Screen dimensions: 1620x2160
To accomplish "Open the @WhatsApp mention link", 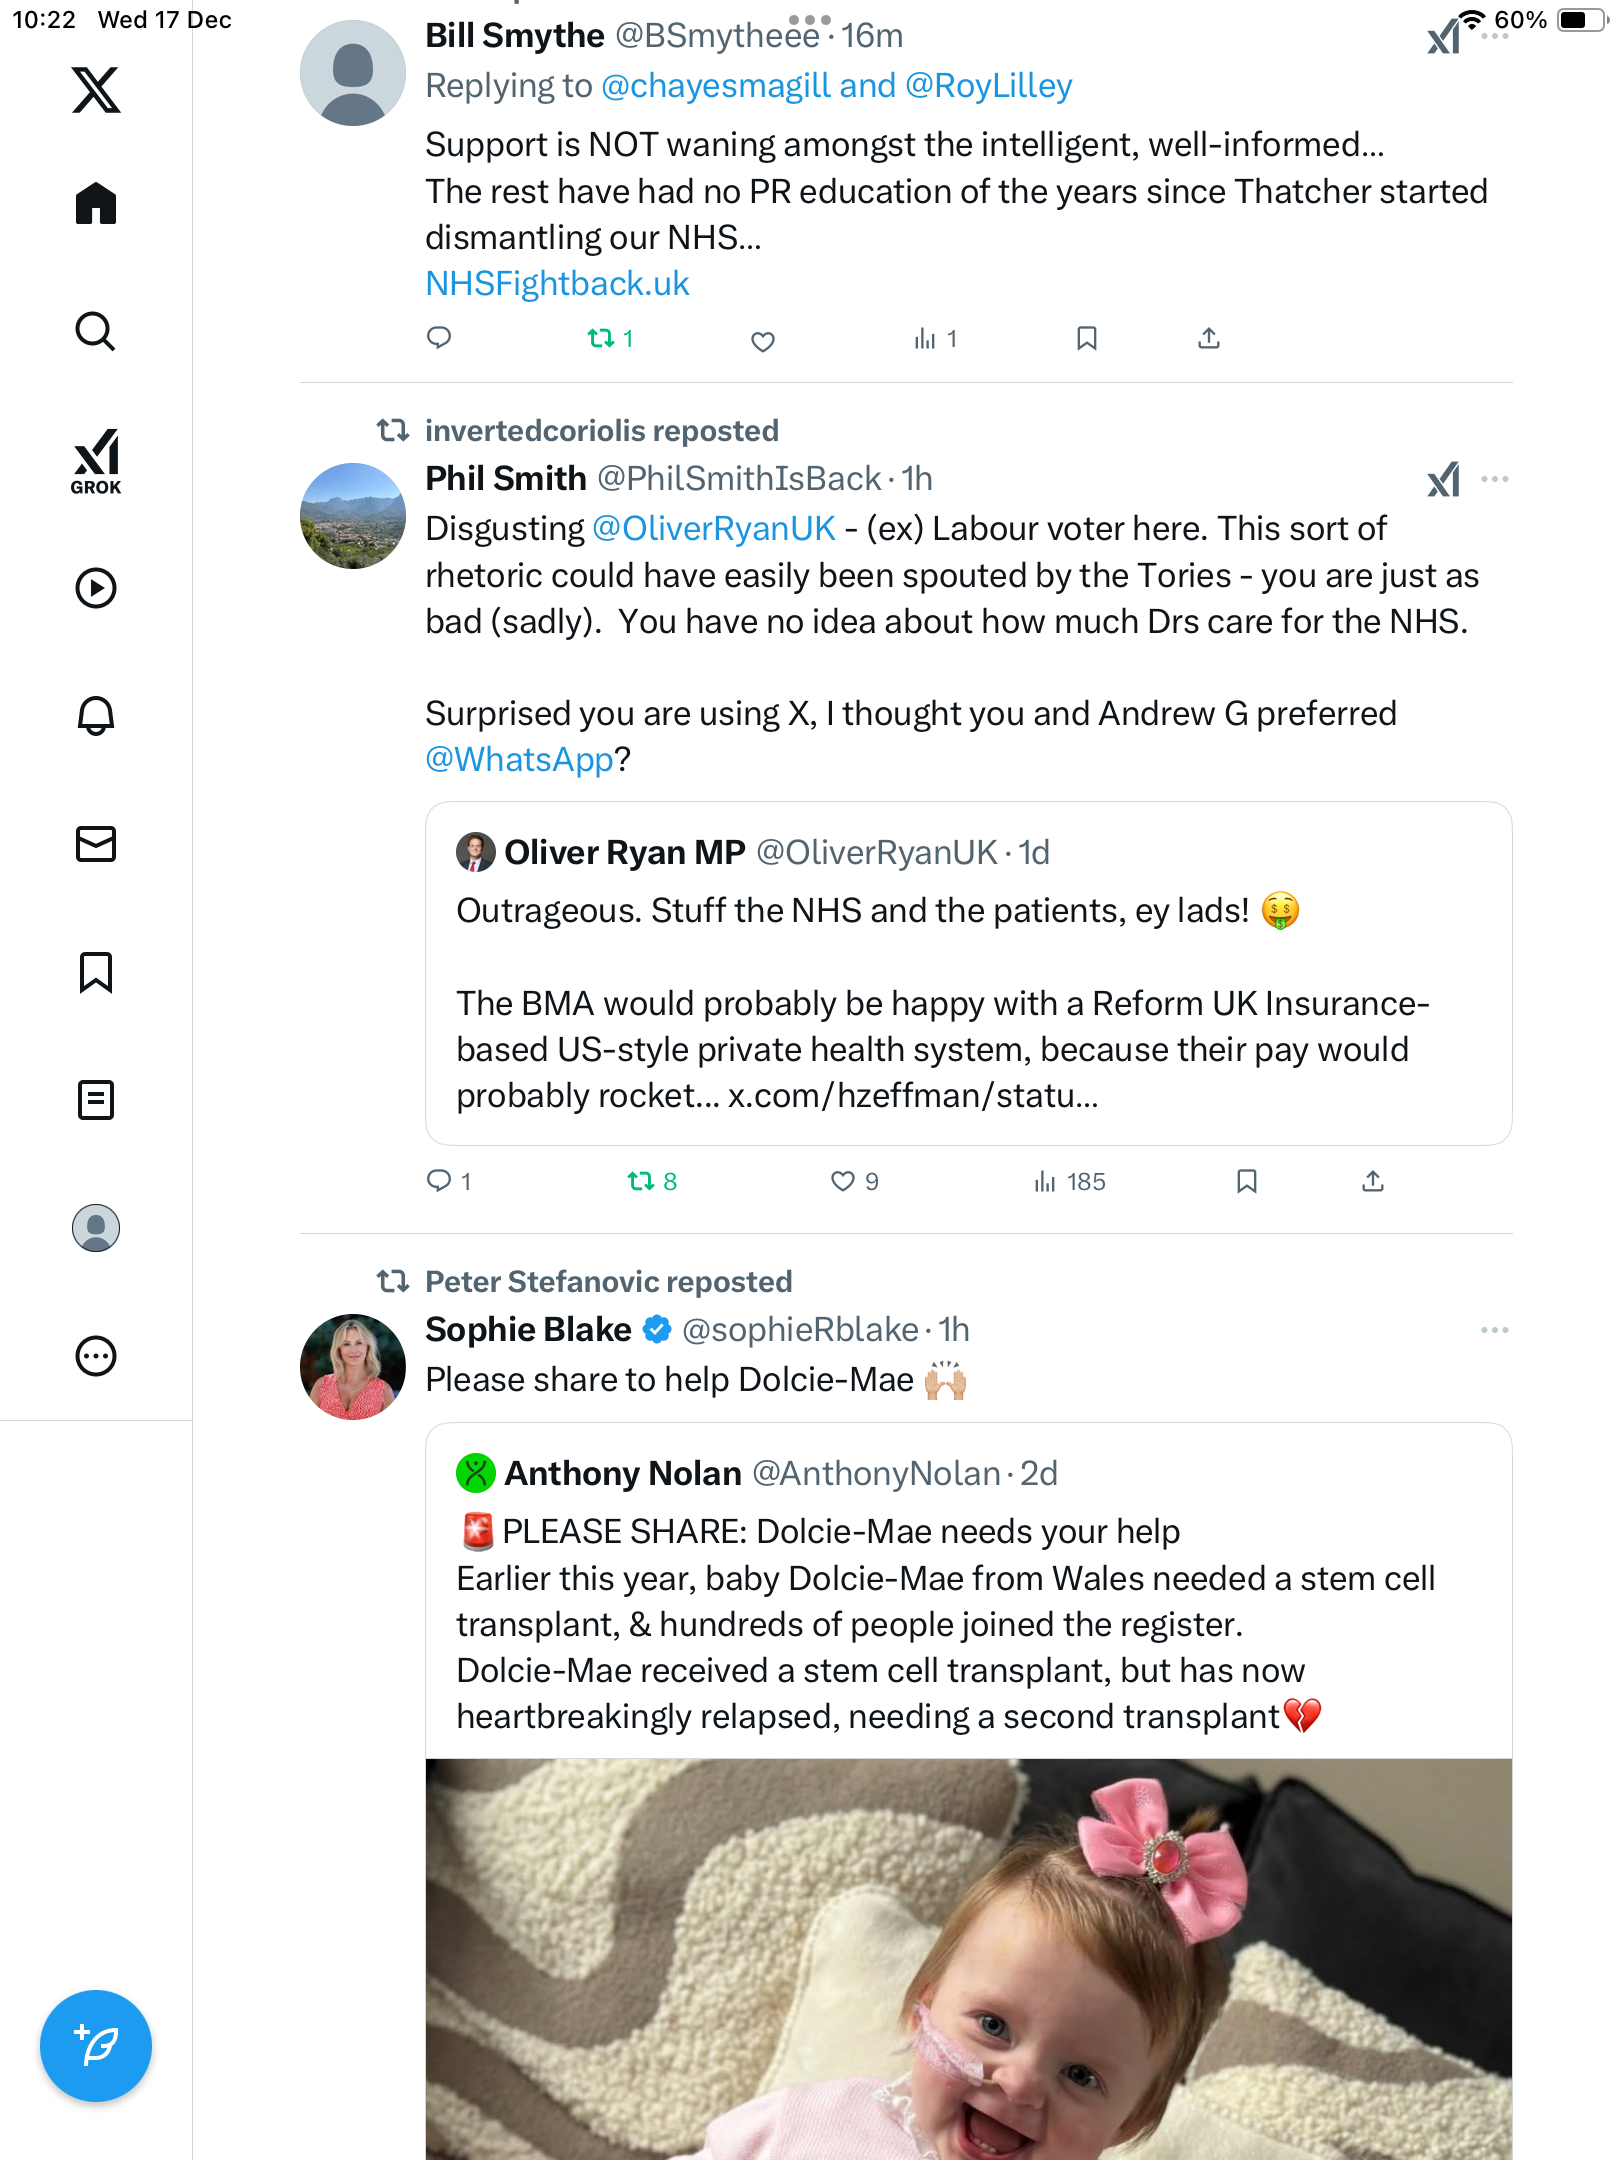I will tap(519, 760).
